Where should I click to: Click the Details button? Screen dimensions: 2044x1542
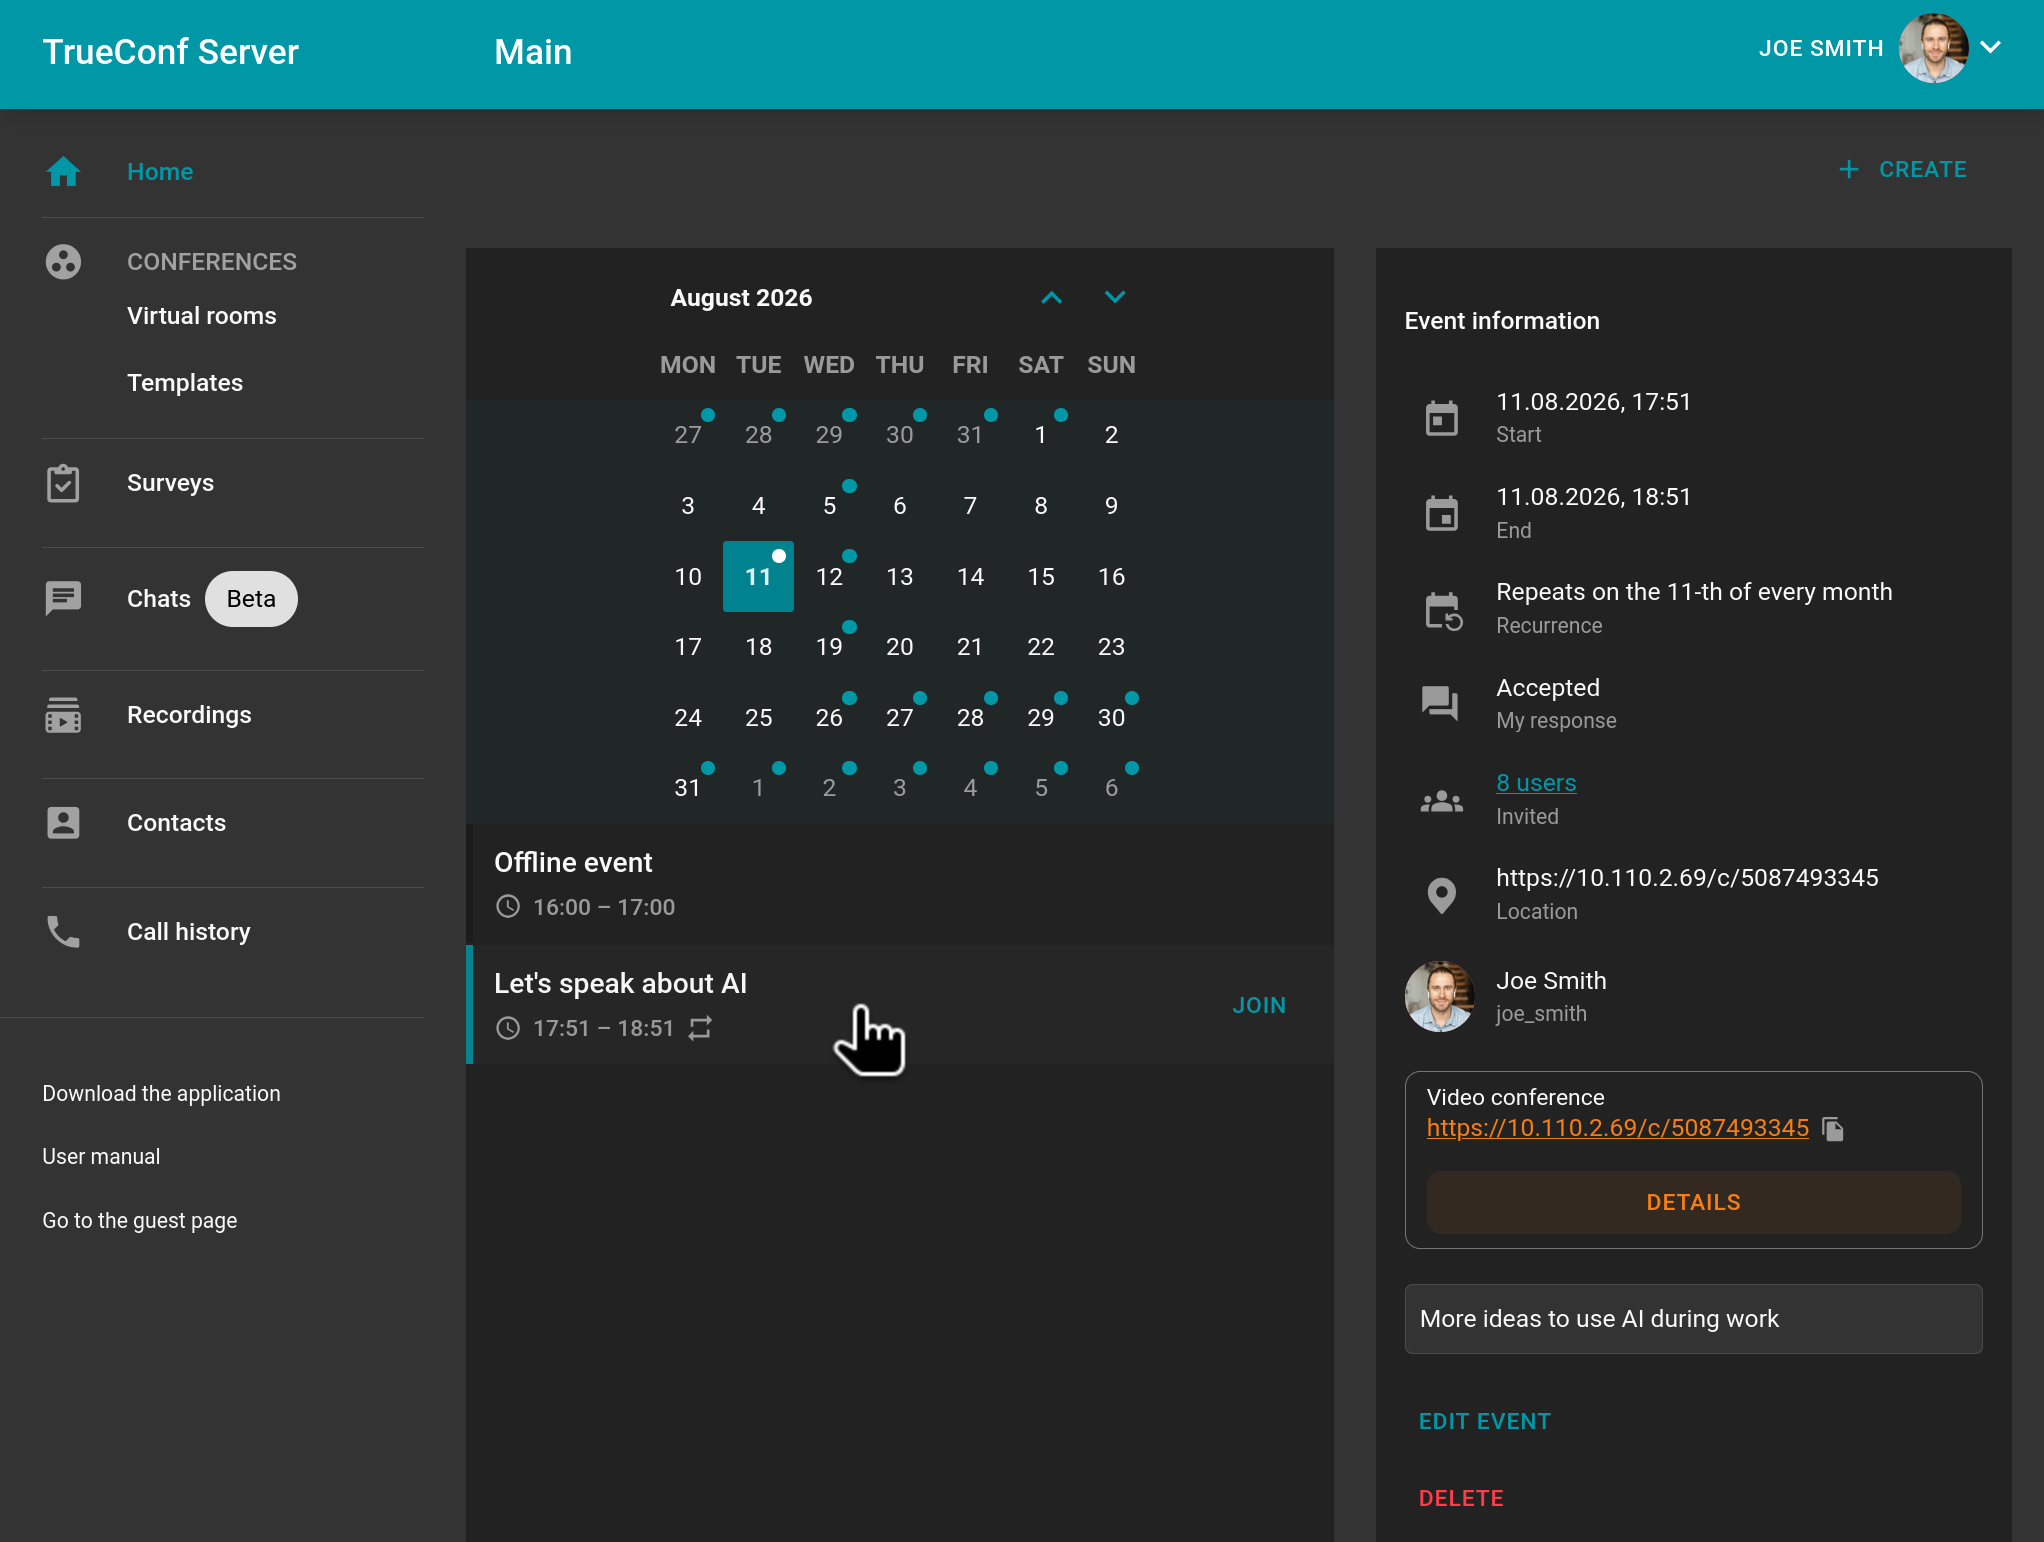[1693, 1202]
